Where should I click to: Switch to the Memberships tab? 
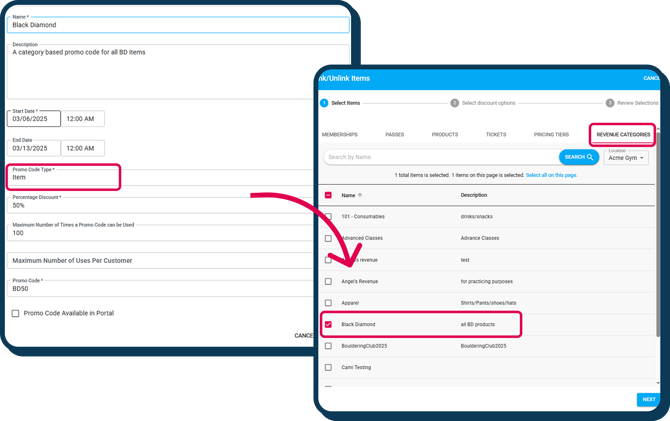pos(340,134)
